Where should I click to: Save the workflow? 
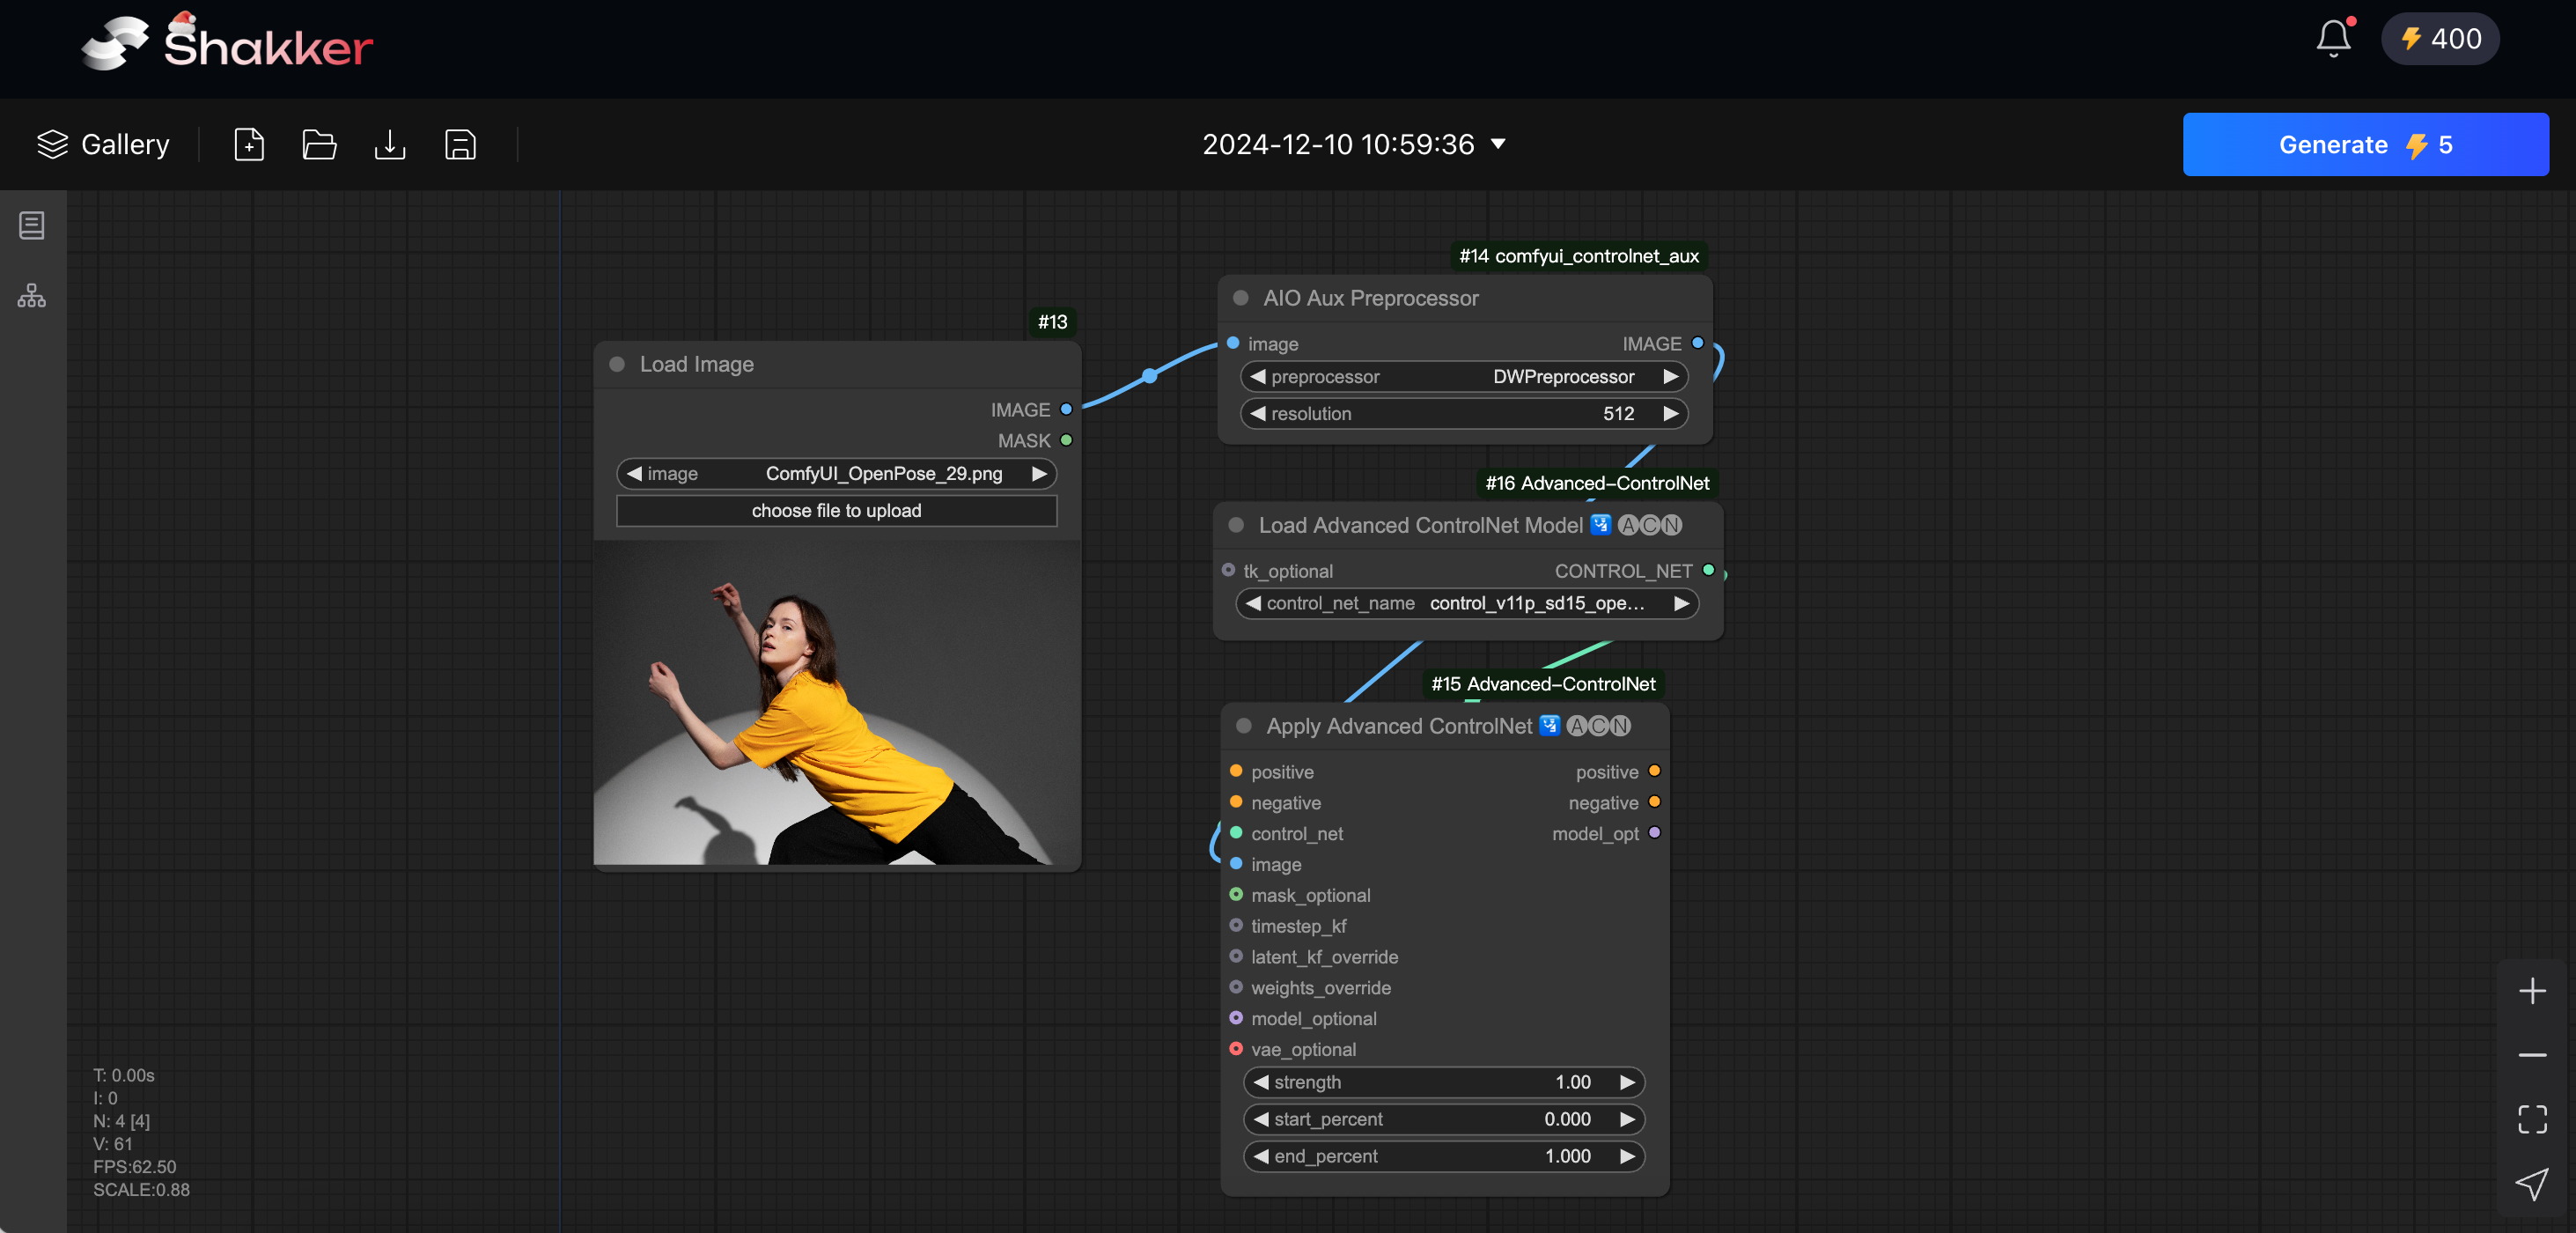460,144
